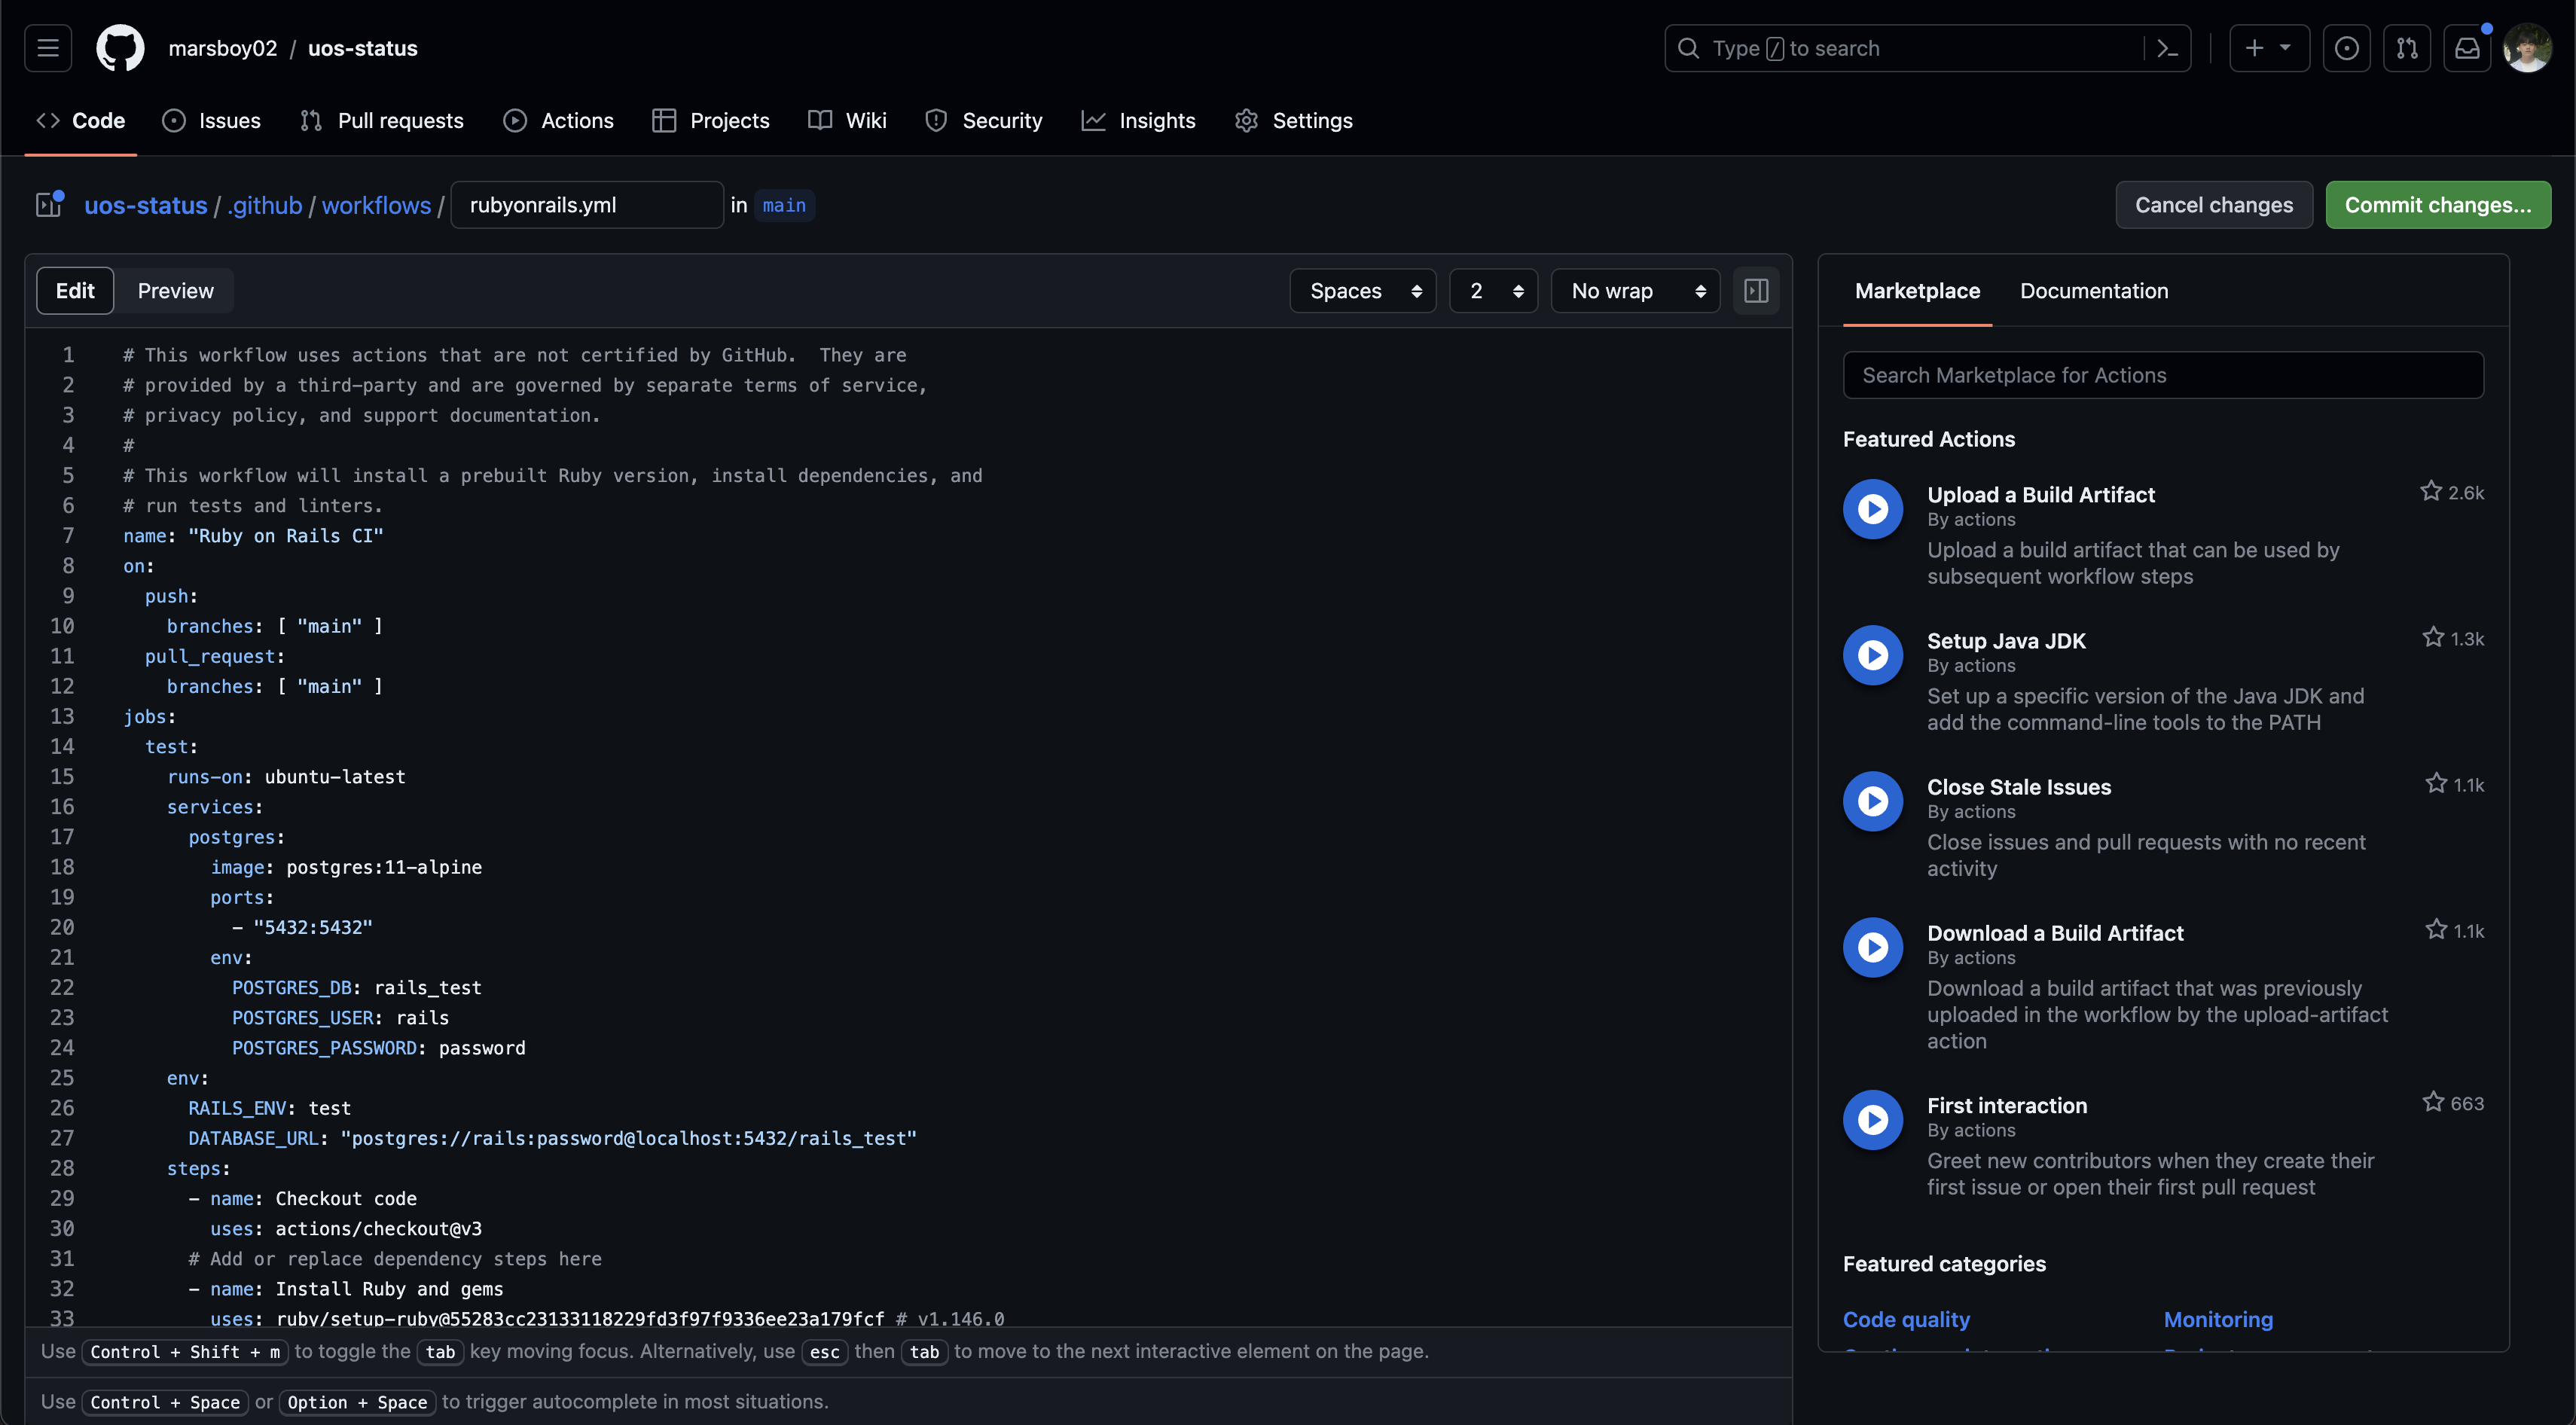The width and height of the screenshot is (2576, 1425).
Task: Star the Upload a Build Artifact action
Action: tap(2431, 491)
